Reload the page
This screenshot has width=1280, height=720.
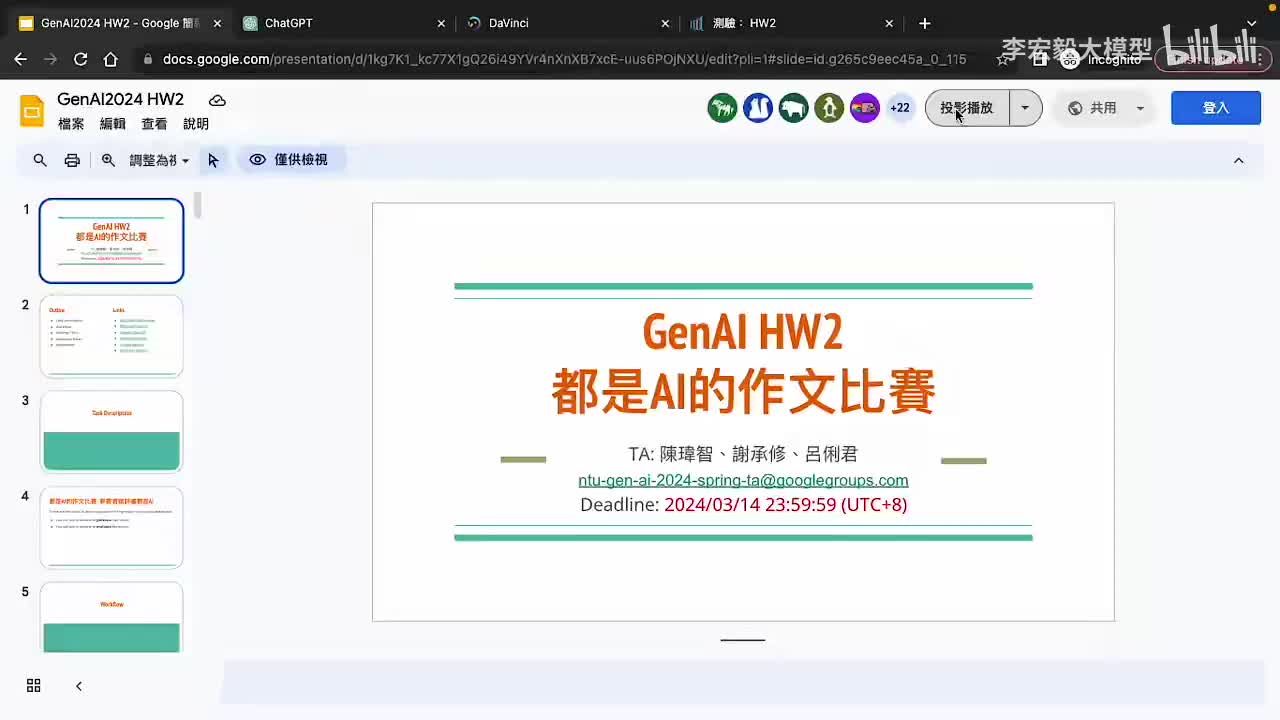point(80,59)
